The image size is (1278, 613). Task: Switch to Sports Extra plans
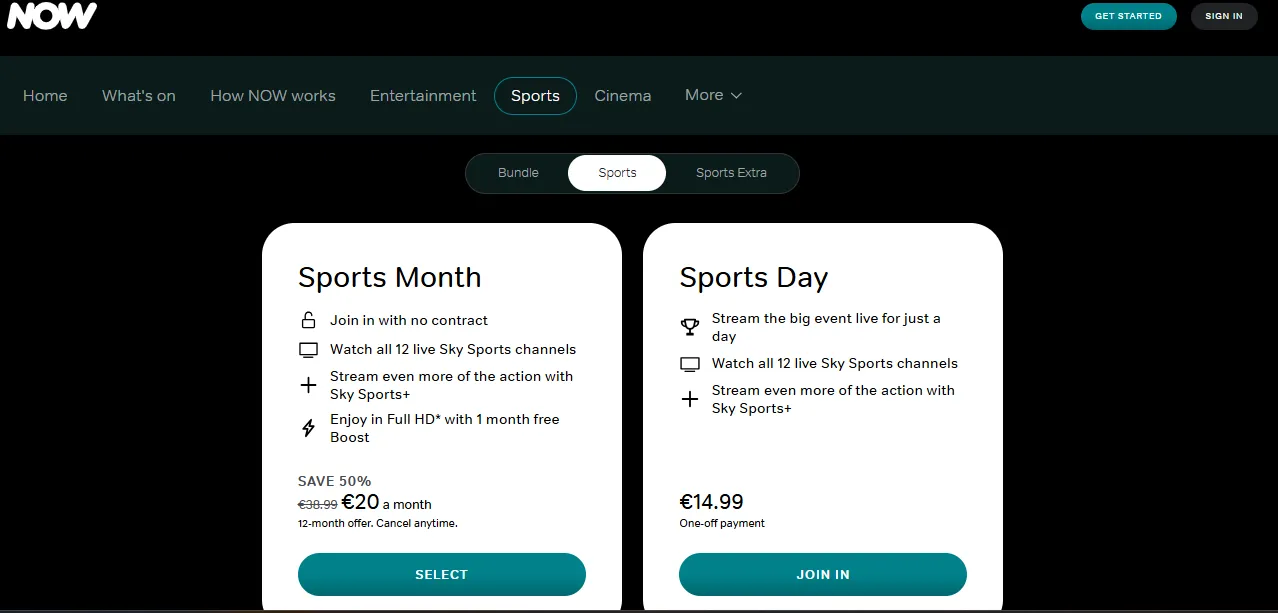(731, 173)
